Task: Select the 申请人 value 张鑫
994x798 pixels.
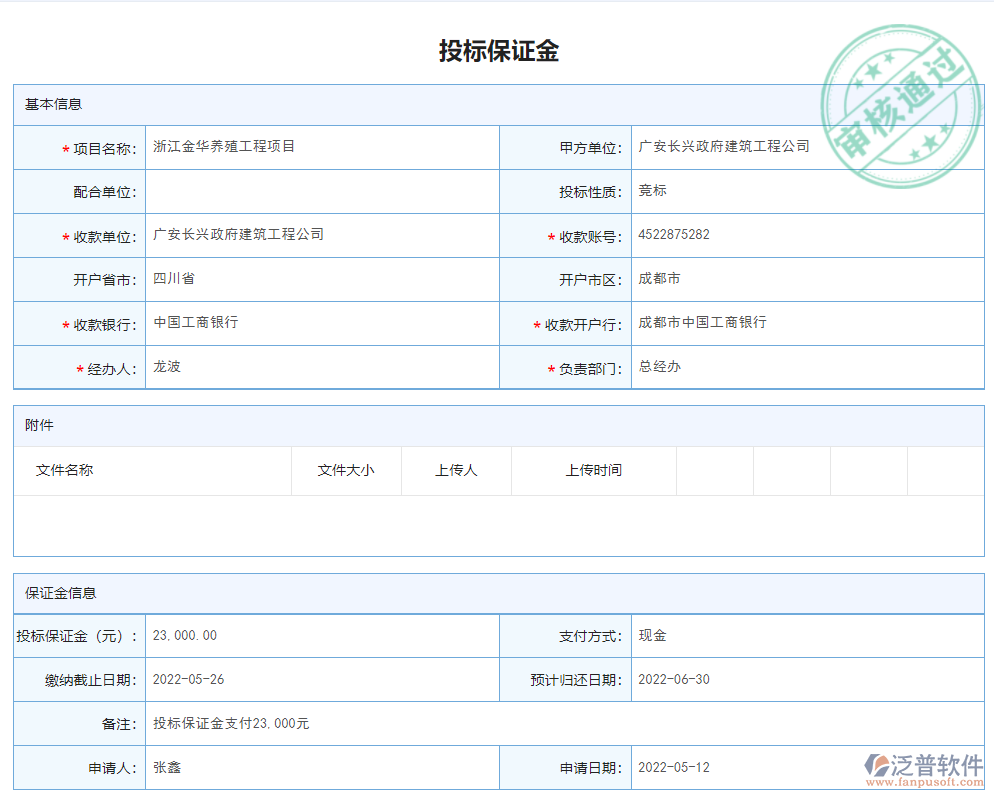Action: point(166,767)
